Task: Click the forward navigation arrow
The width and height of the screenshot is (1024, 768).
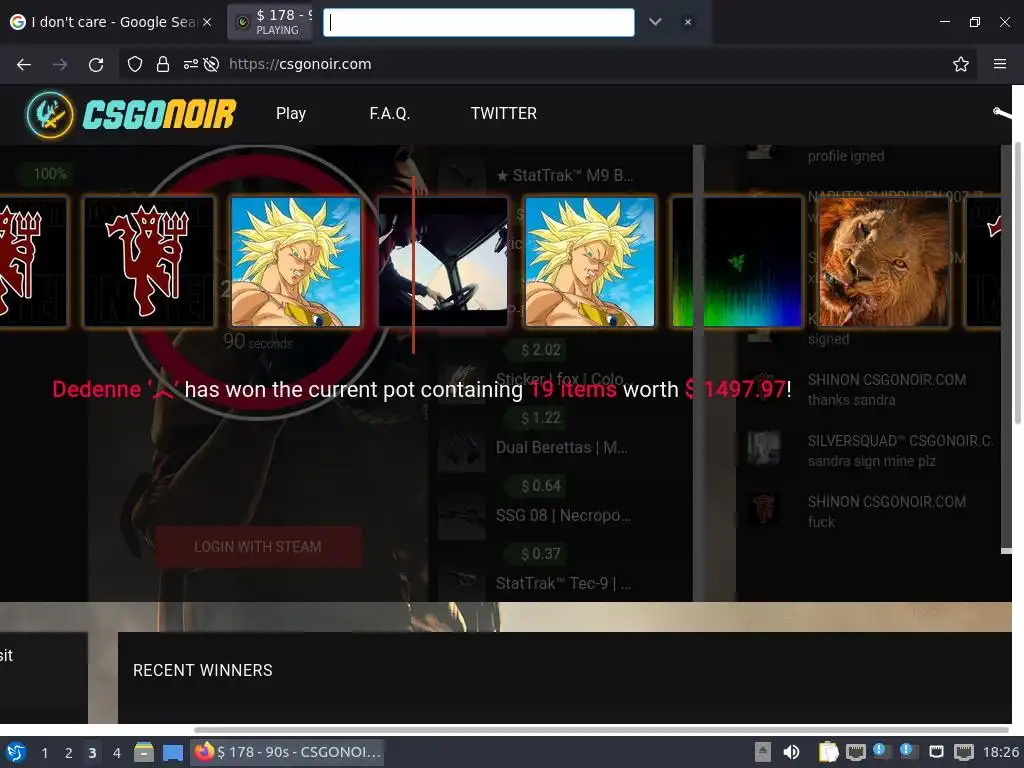Action: [x=59, y=64]
